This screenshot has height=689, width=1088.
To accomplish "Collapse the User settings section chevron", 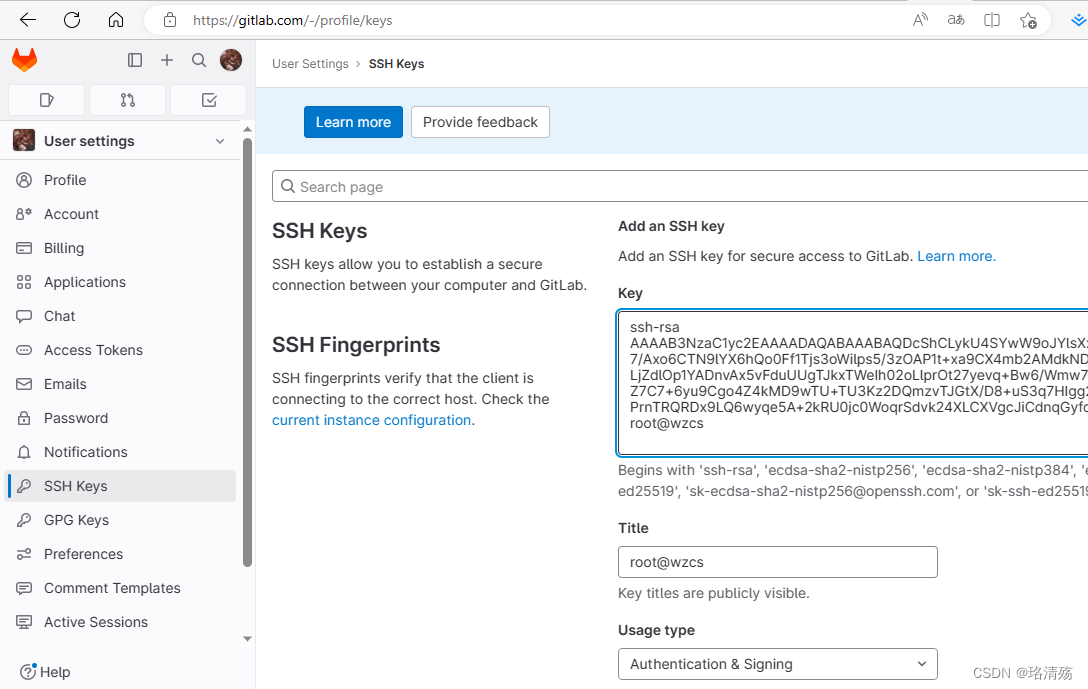I will tap(220, 142).
